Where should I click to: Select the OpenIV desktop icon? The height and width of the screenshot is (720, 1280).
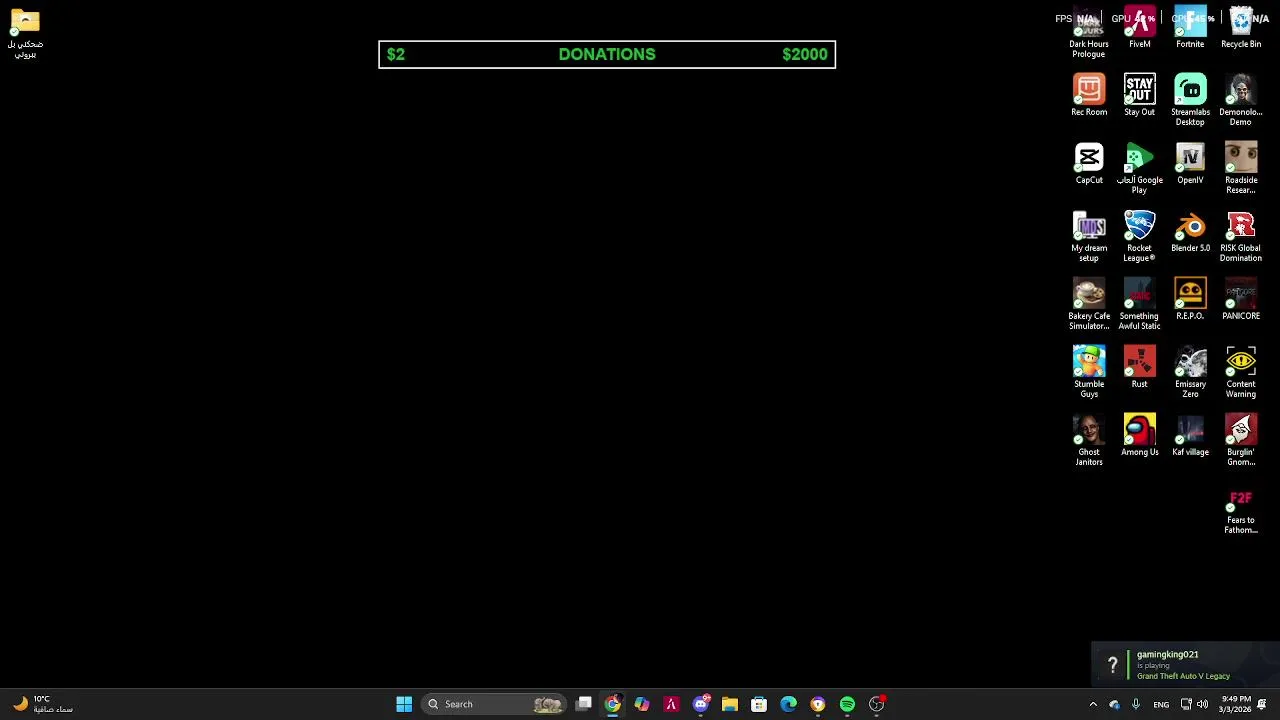(1190, 163)
